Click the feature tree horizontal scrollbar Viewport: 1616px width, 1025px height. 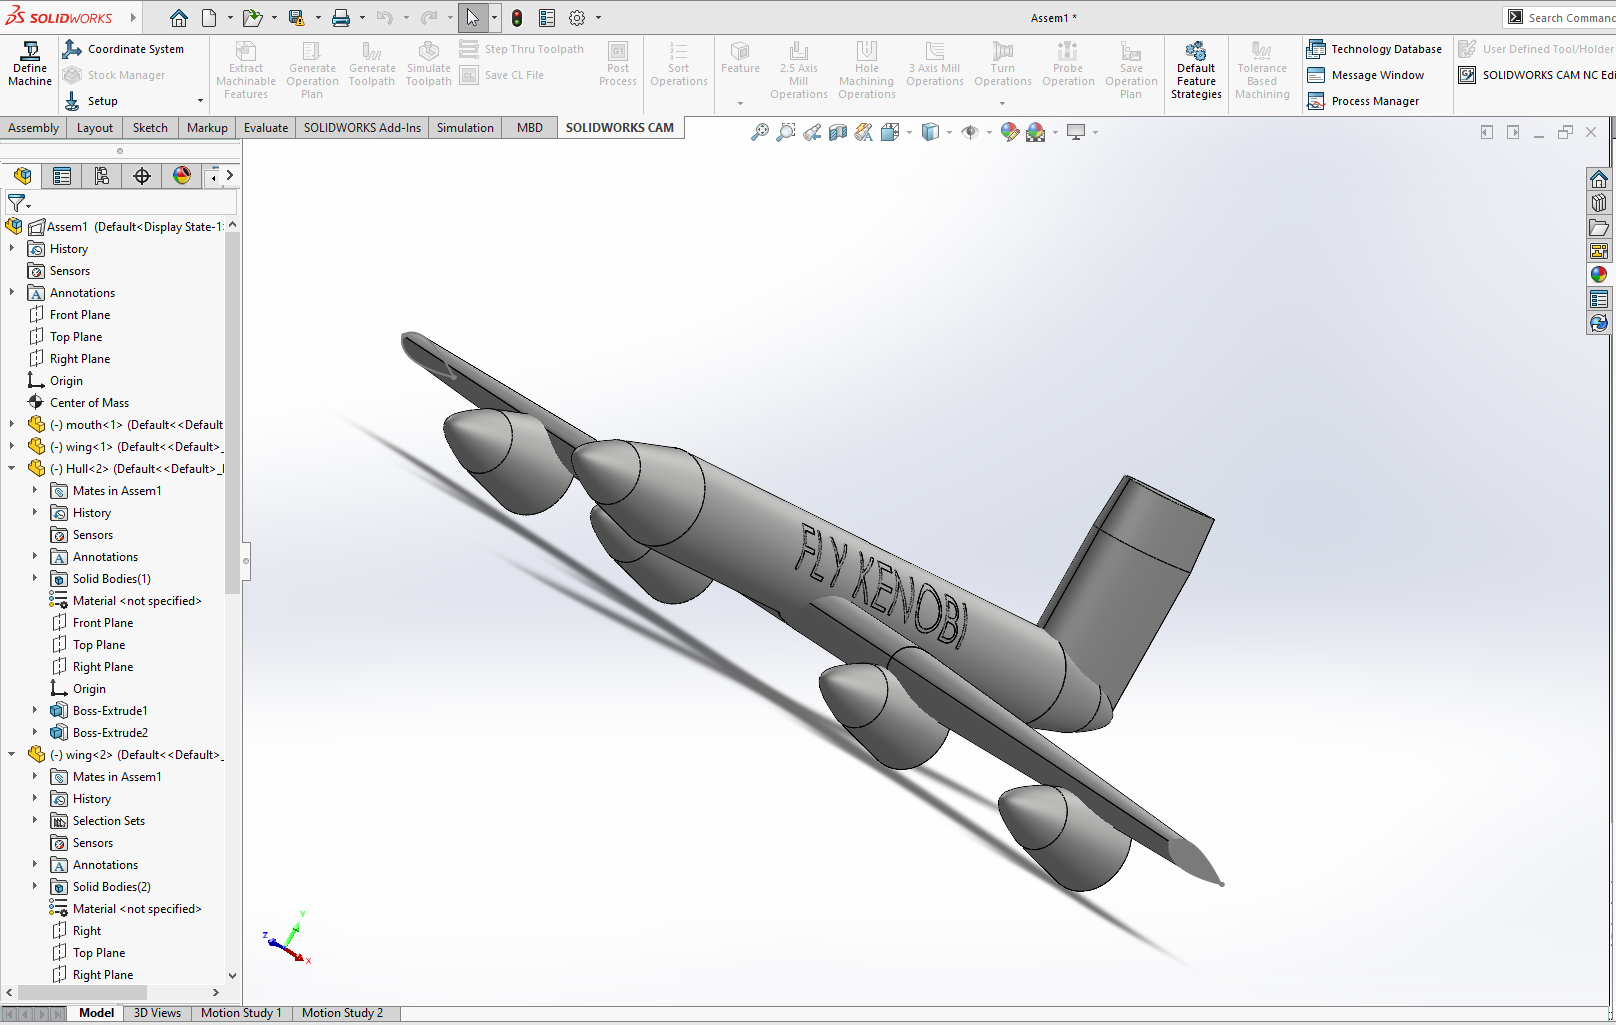click(82, 992)
